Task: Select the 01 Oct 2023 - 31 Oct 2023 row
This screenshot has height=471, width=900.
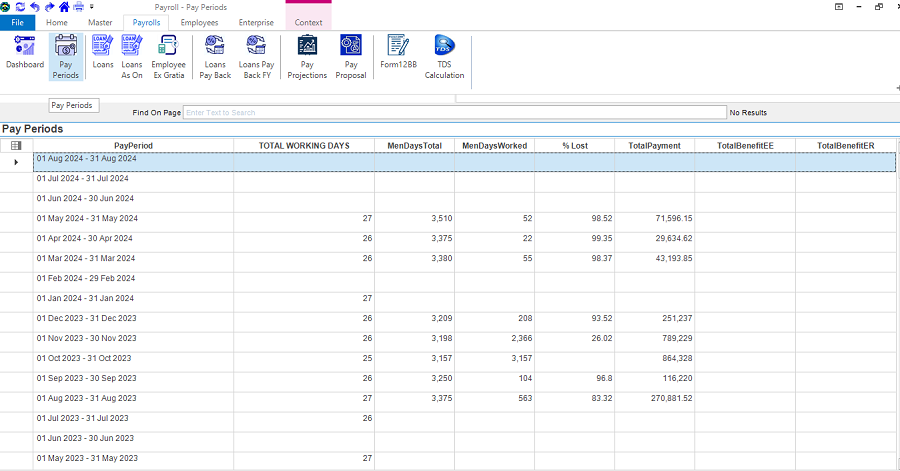Action: point(84,358)
